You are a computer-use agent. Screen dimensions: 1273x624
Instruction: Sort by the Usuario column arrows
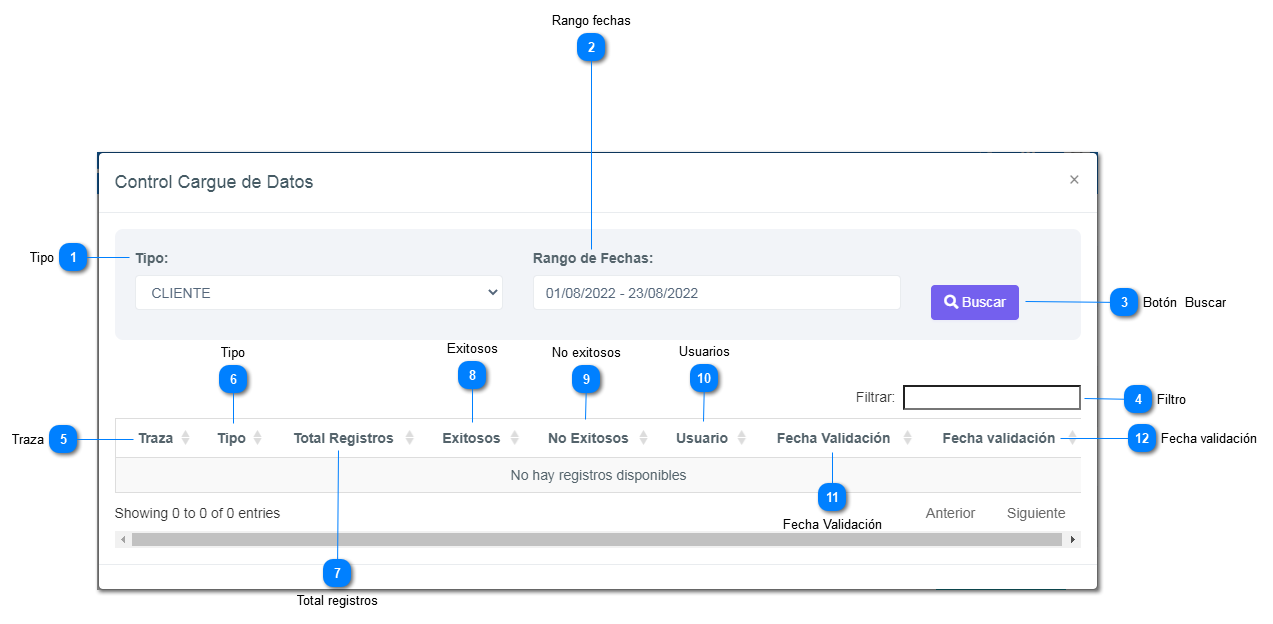[x=742, y=438]
